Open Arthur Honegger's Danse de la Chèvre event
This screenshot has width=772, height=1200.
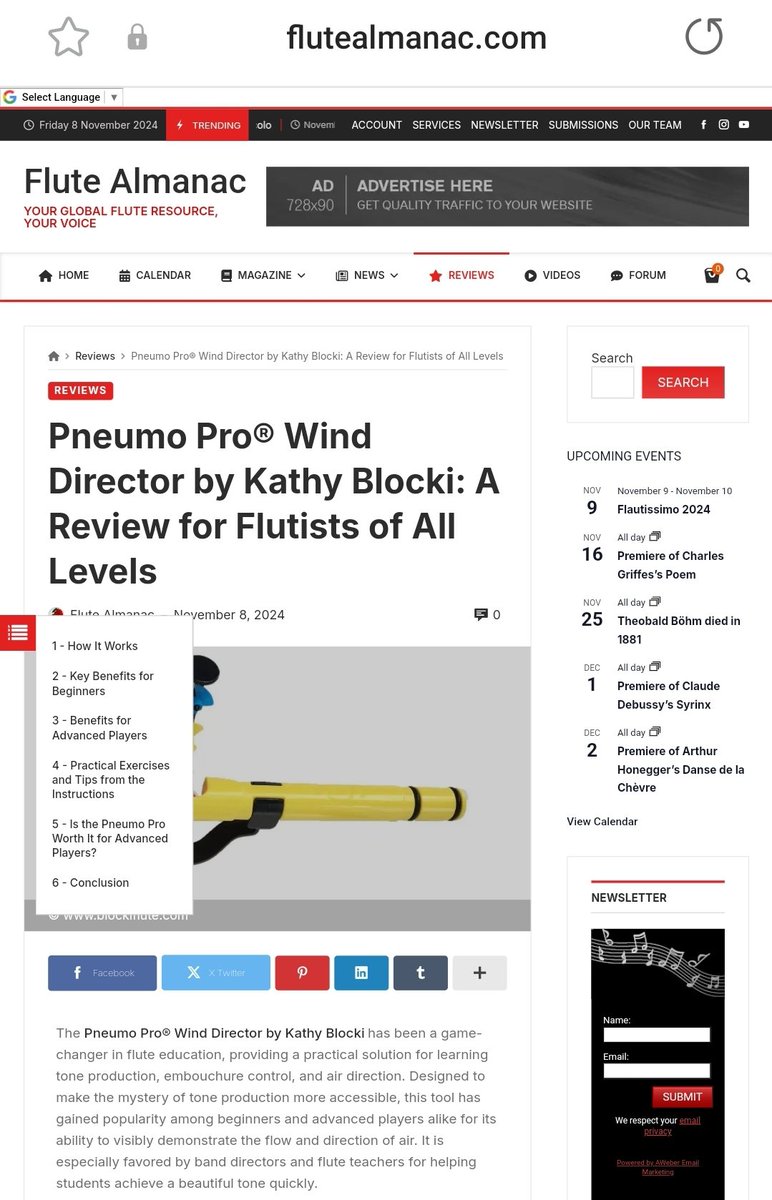[681, 769]
